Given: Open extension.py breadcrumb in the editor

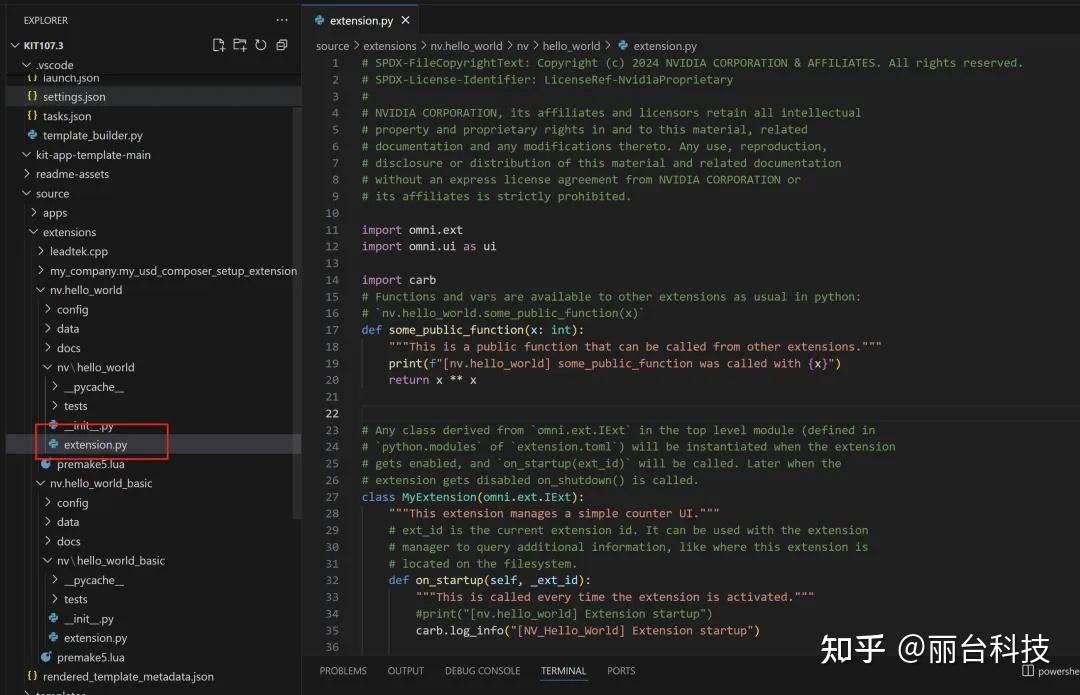Looking at the screenshot, I should click(665, 45).
